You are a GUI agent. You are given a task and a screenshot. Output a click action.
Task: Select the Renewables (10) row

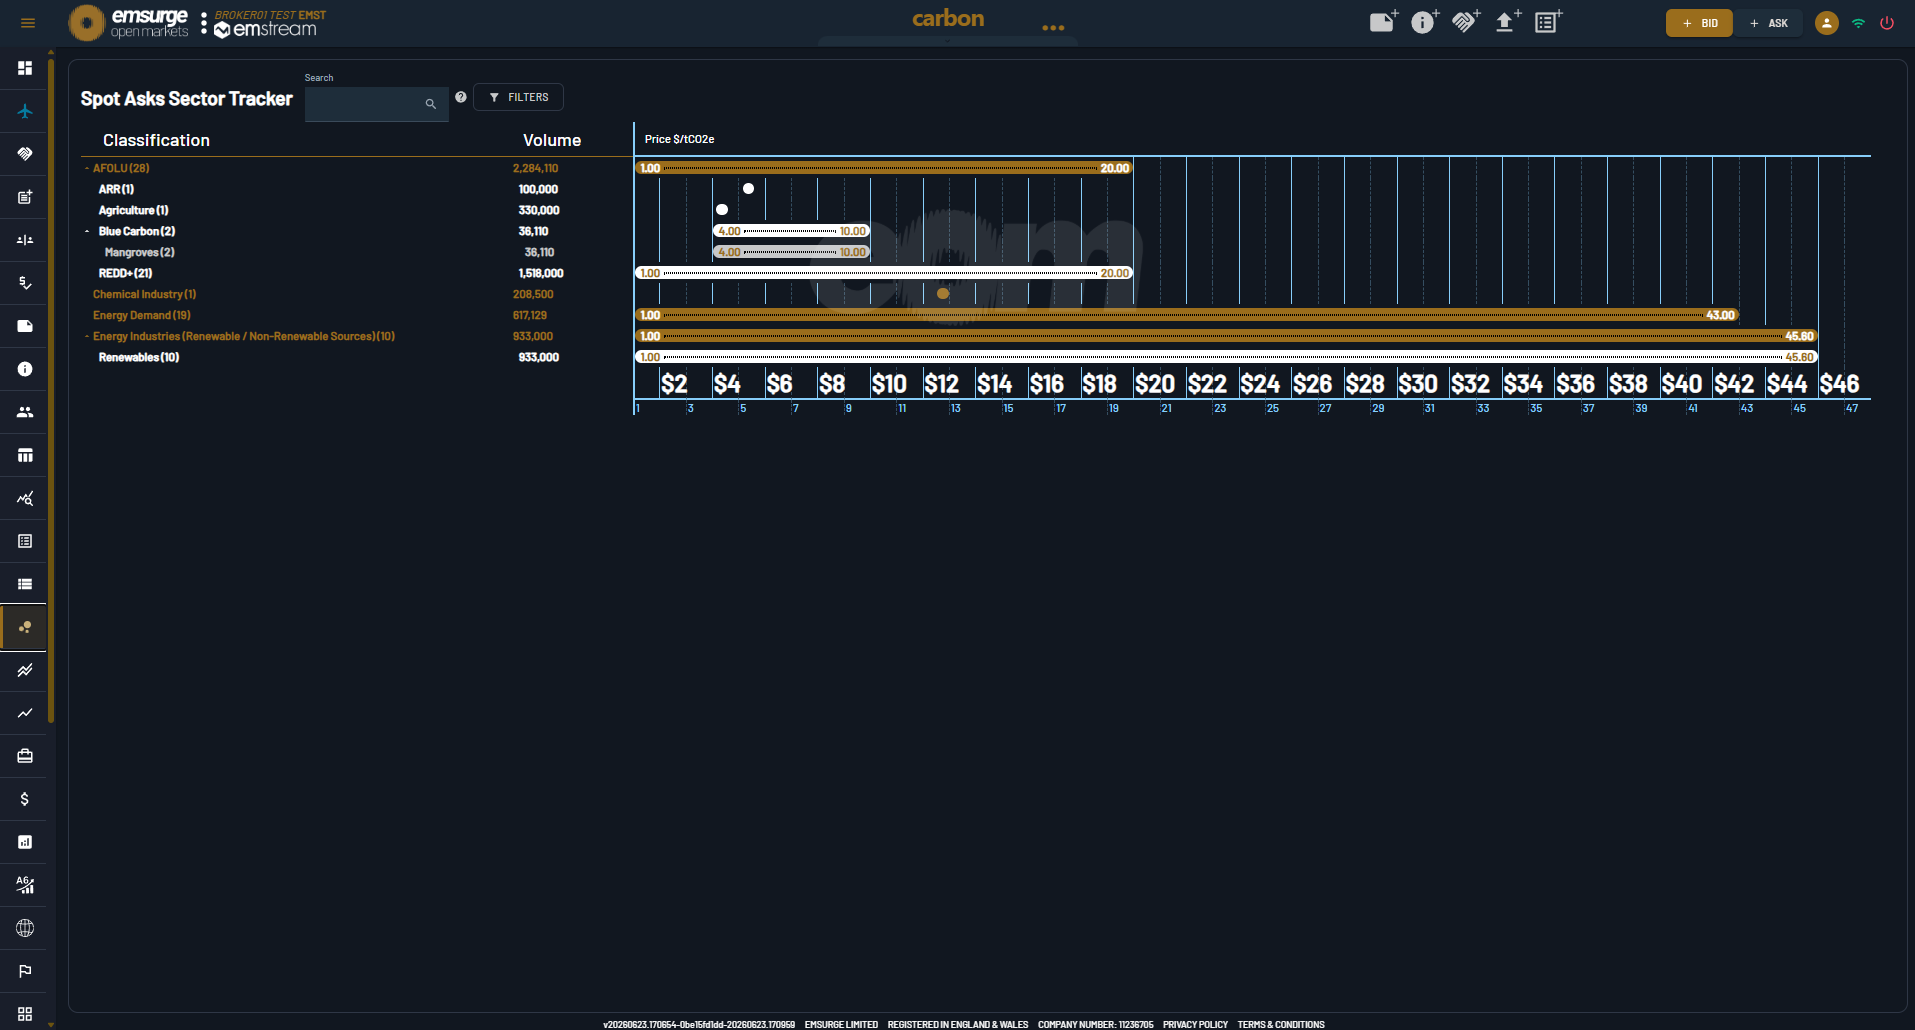tap(138, 357)
